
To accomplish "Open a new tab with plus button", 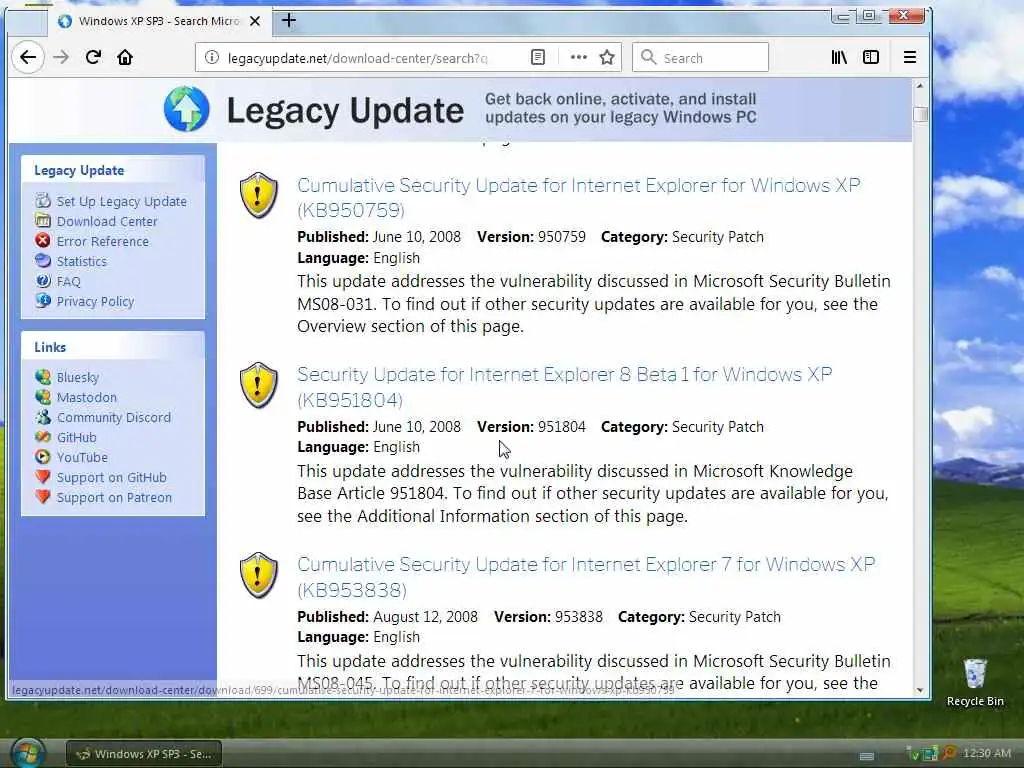I will pos(289,21).
